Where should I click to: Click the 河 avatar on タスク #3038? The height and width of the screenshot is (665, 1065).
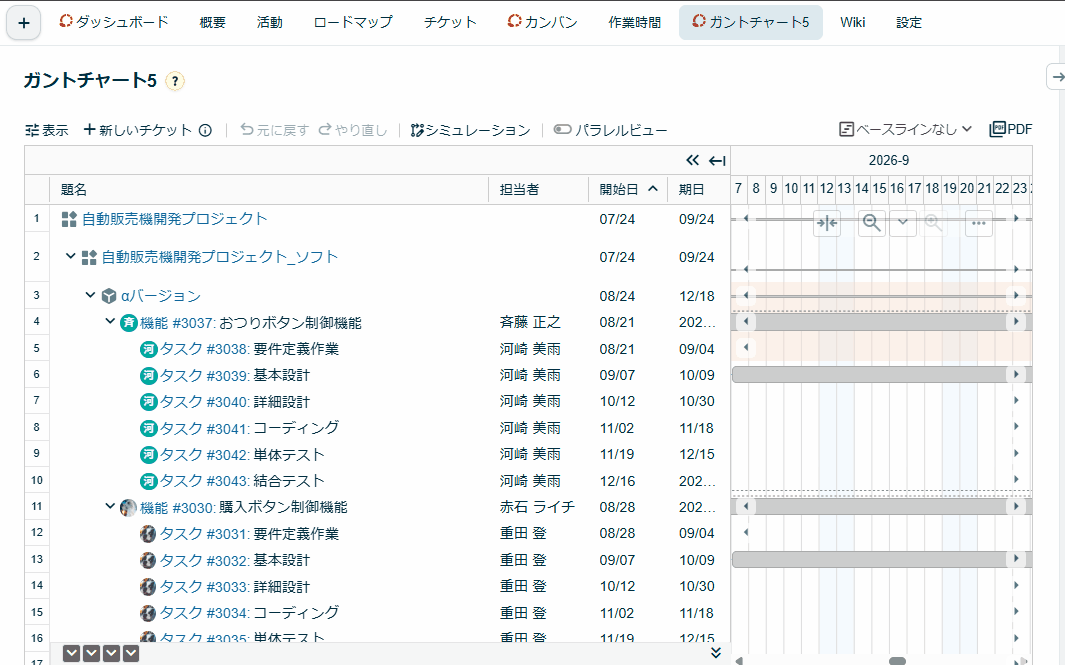149,349
